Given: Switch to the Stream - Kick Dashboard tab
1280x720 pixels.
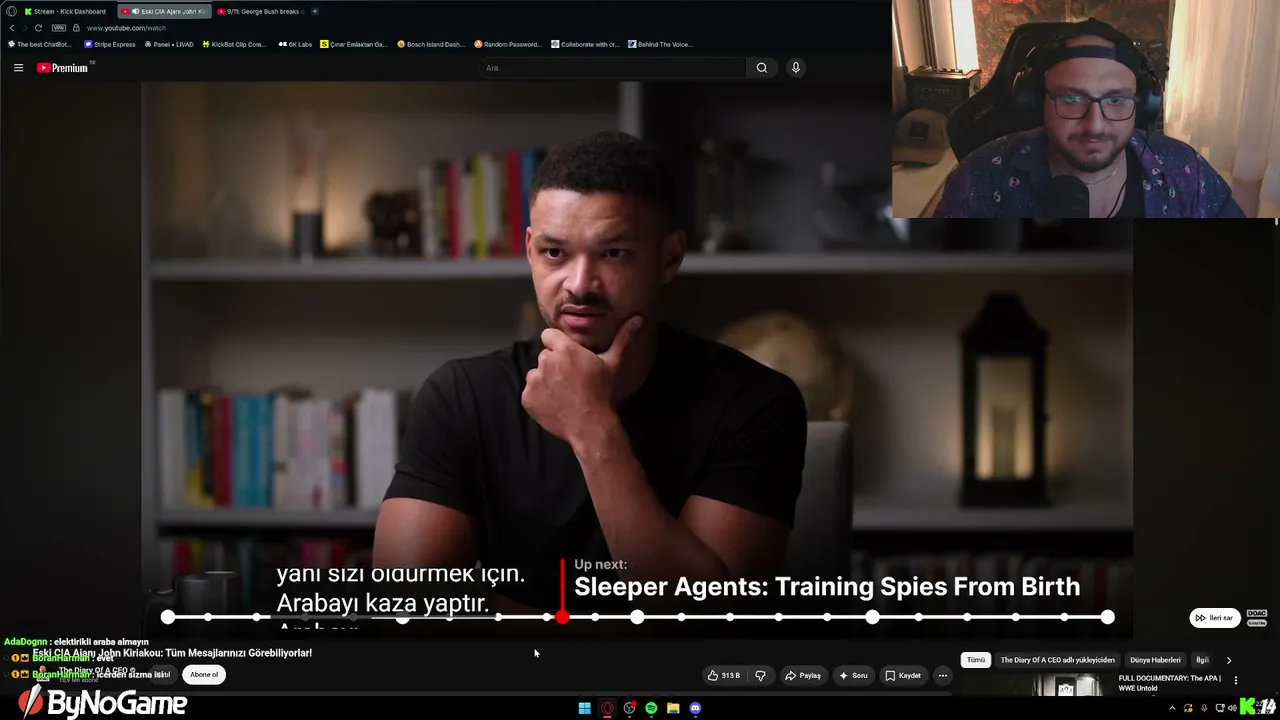Looking at the screenshot, I should tap(66, 11).
